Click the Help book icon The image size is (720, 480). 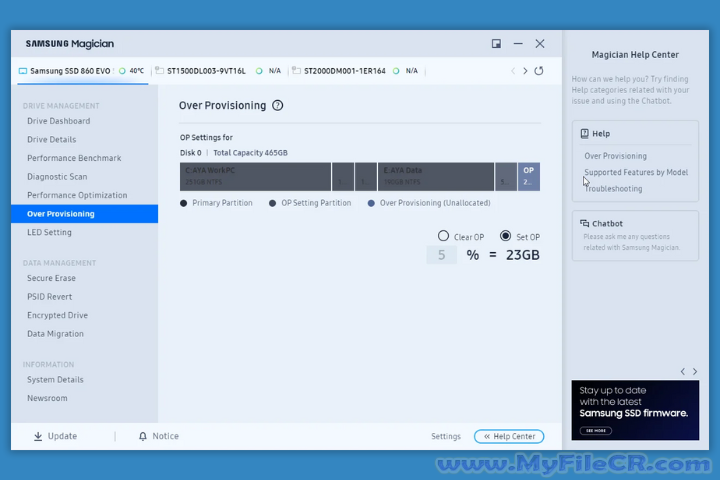coord(584,134)
